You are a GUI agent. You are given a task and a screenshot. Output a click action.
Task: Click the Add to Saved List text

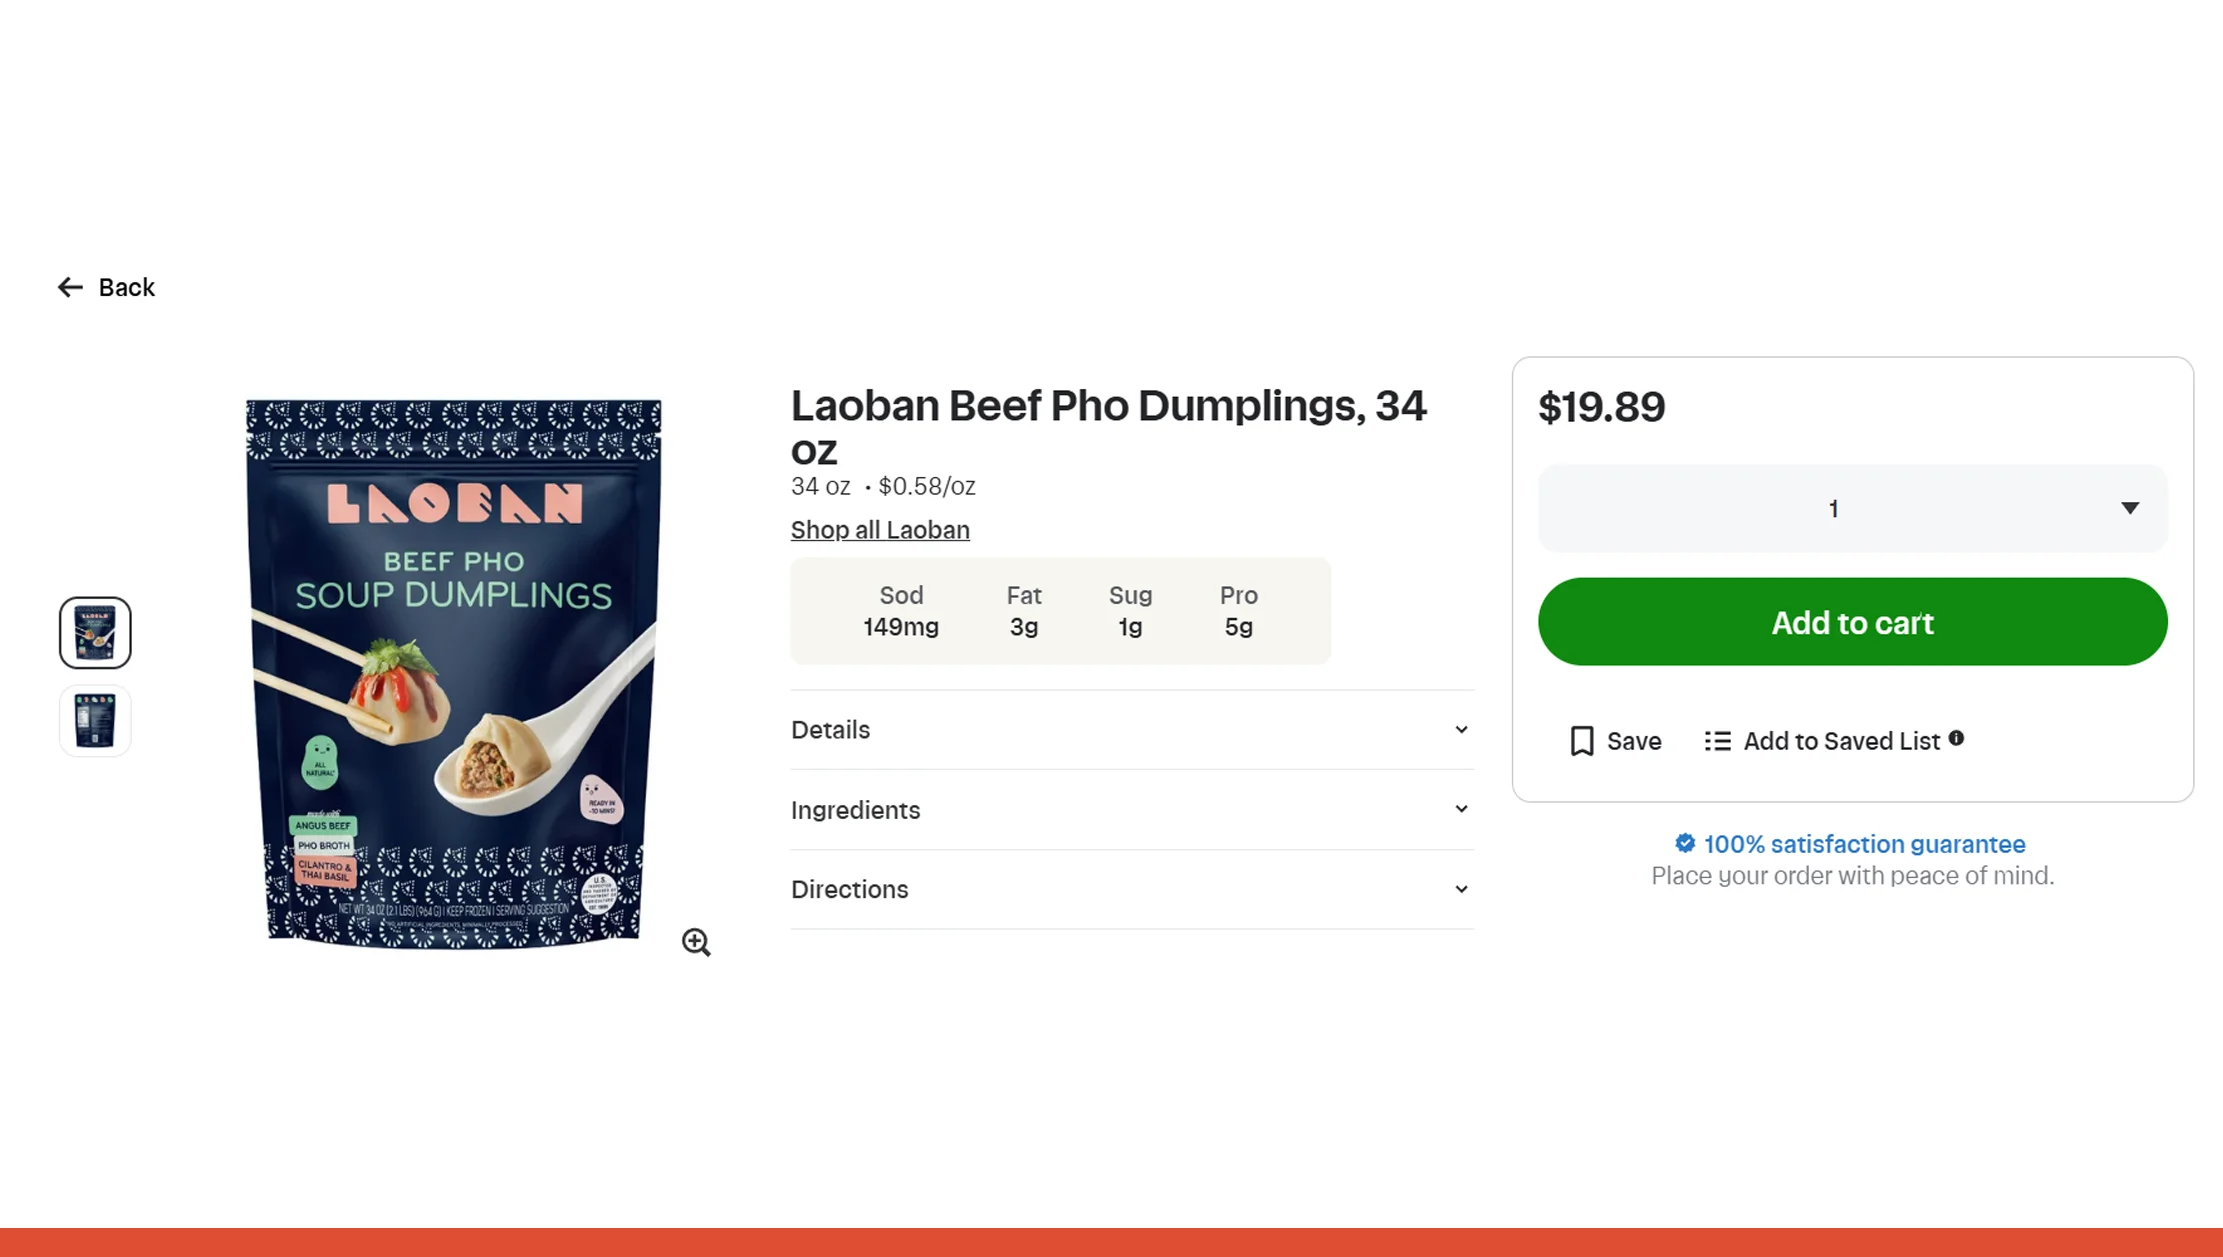tap(1841, 741)
